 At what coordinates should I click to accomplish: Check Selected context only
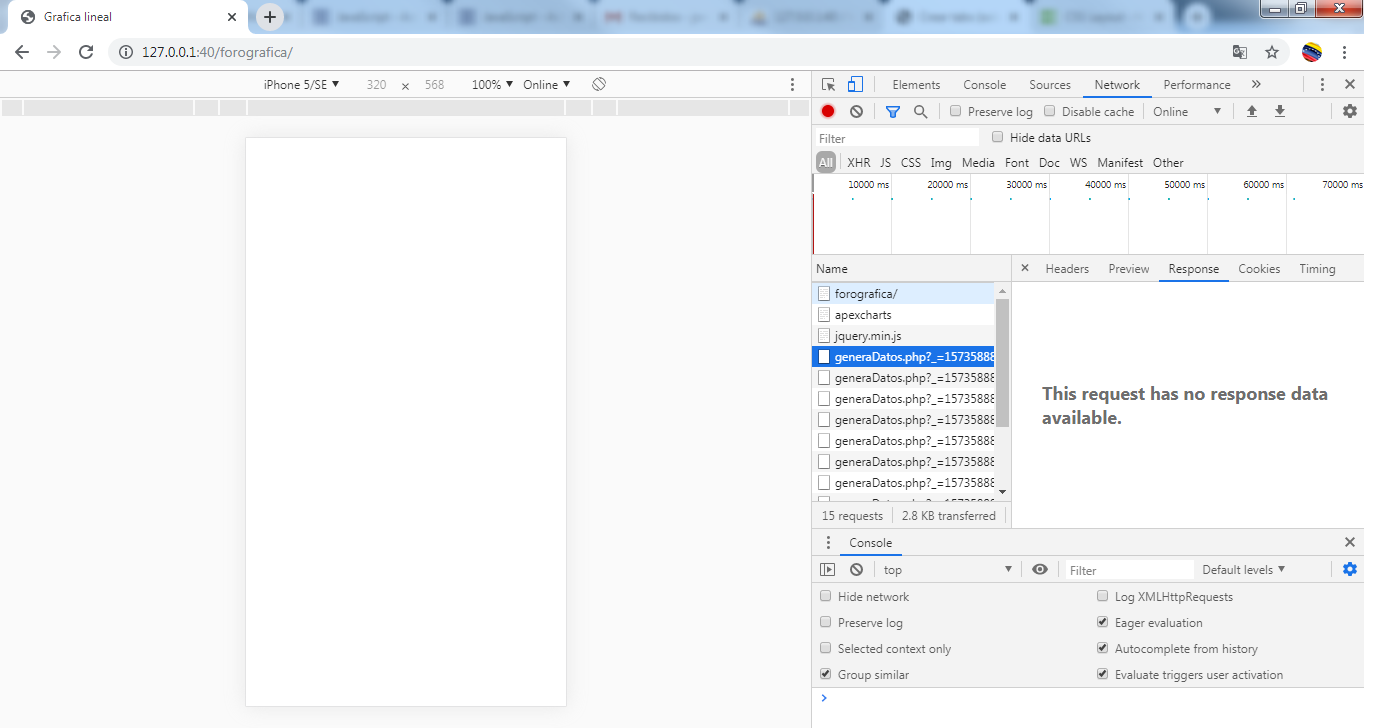point(825,648)
